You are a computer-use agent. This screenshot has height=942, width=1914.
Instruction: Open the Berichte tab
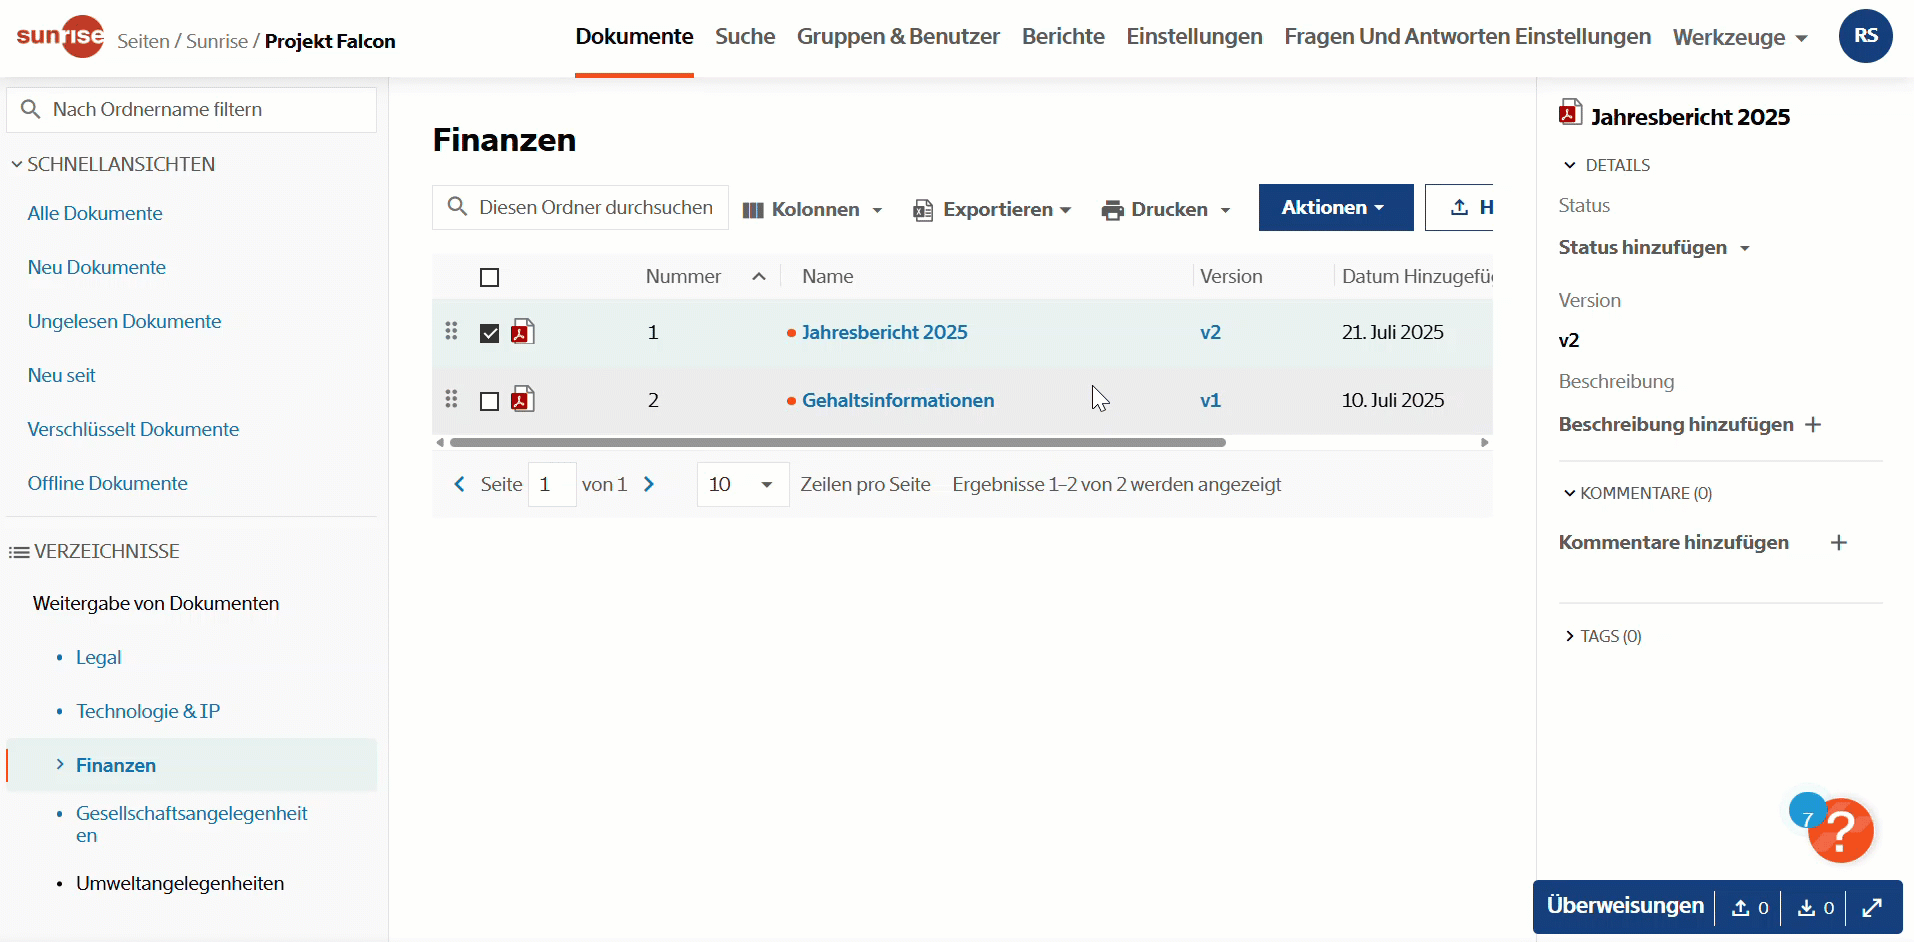point(1063,37)
